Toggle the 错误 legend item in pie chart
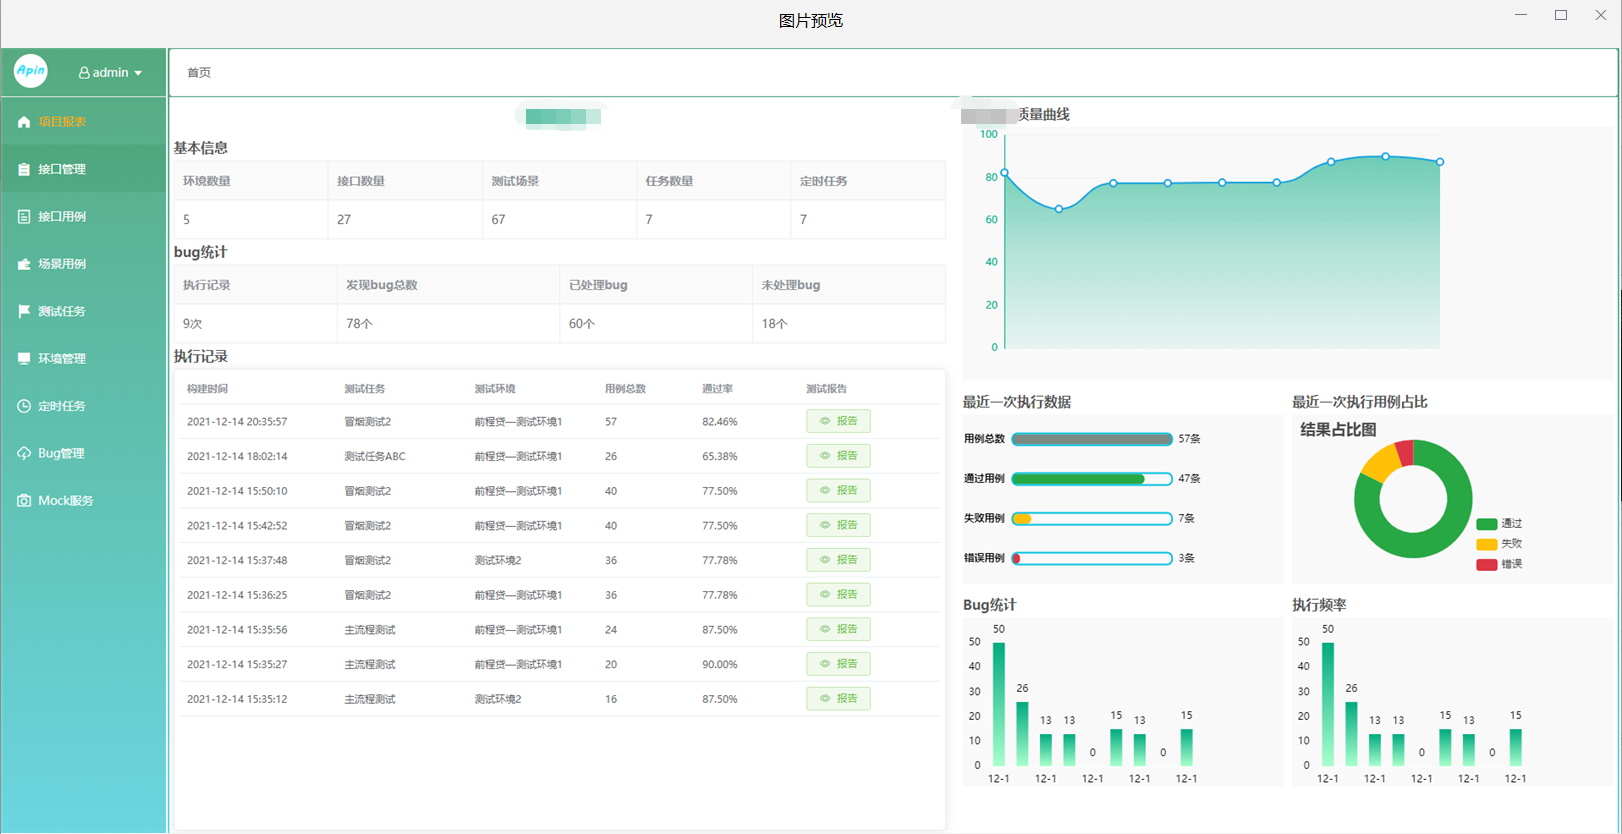Viewport: 1622px width, 834px height. point(1499,564)
